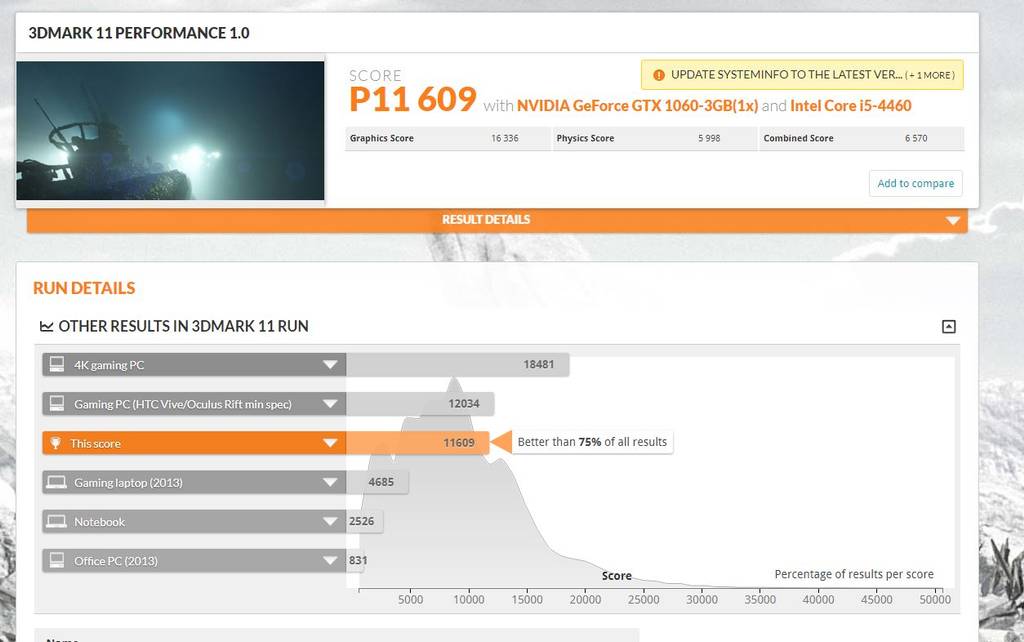Click This score value 11609
Image resolution: width=1024 pixels, height=642 pixels.
459,443
